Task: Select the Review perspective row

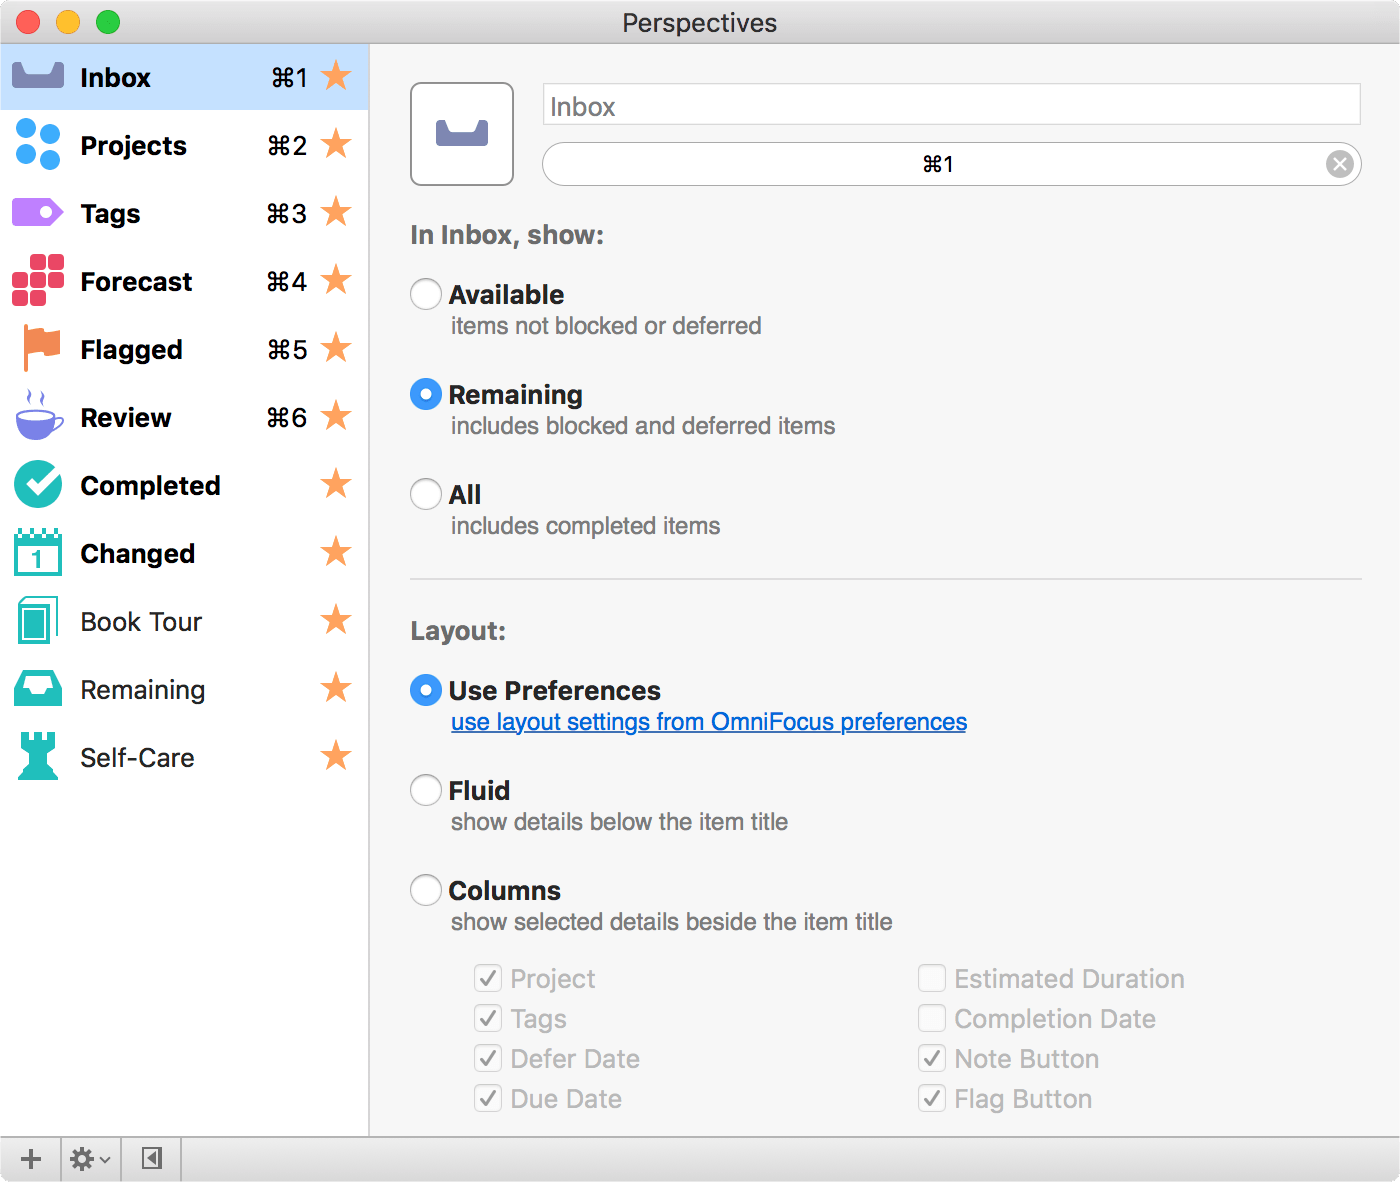Action: tap(184, 416)
